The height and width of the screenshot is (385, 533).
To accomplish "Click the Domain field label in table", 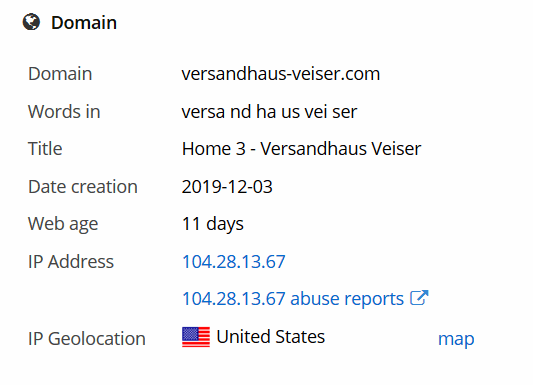I will point(60,74).
